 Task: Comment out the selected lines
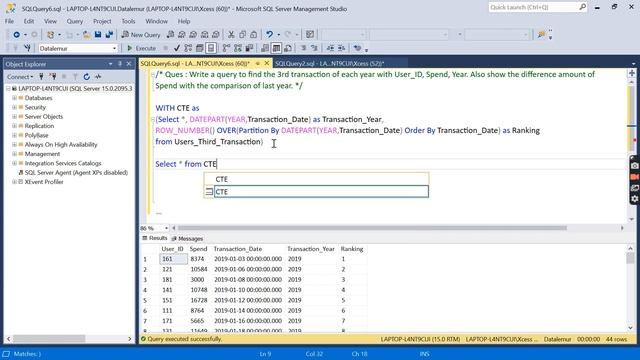point(303,48)
